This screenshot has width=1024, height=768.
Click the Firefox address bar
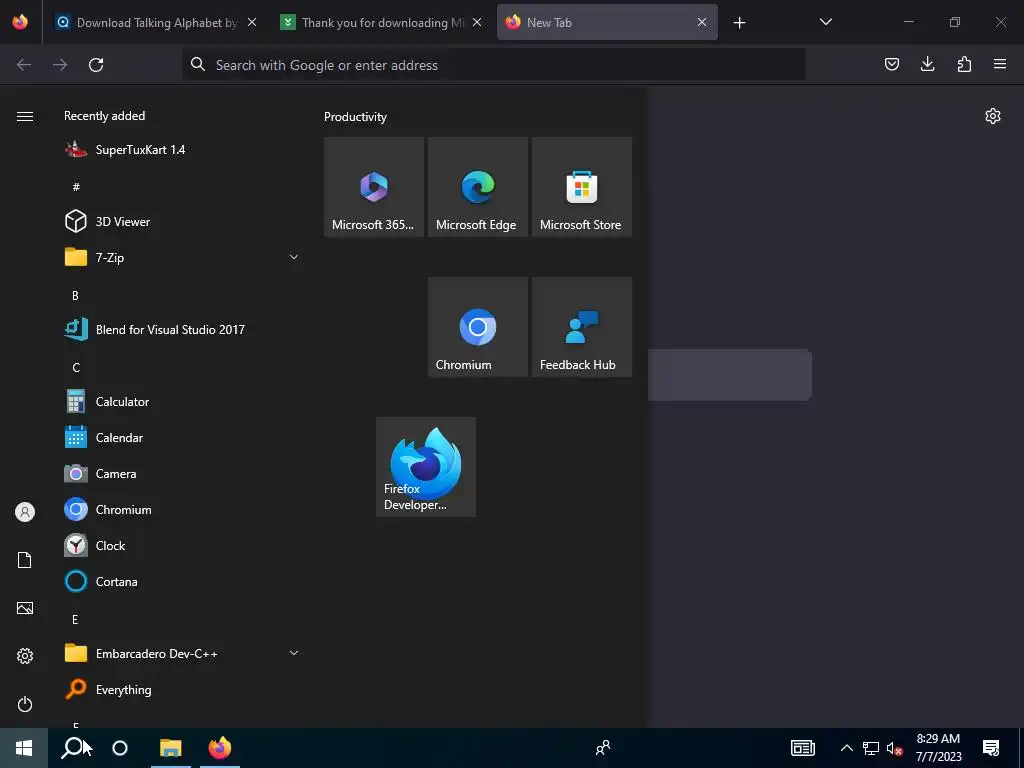click(494, 65)
